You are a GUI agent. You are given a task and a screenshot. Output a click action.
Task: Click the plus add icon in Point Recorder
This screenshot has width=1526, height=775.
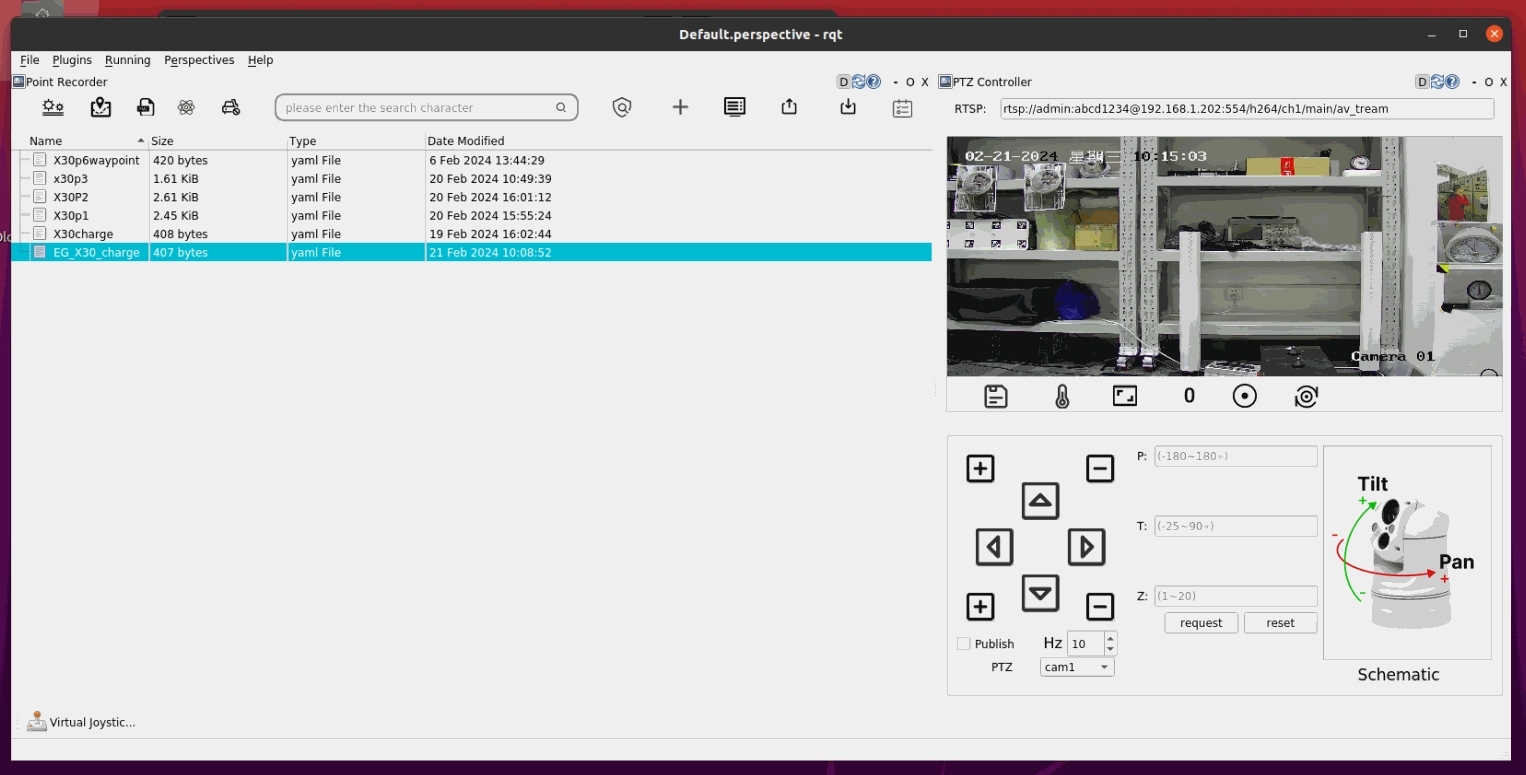tap(680, 107)
